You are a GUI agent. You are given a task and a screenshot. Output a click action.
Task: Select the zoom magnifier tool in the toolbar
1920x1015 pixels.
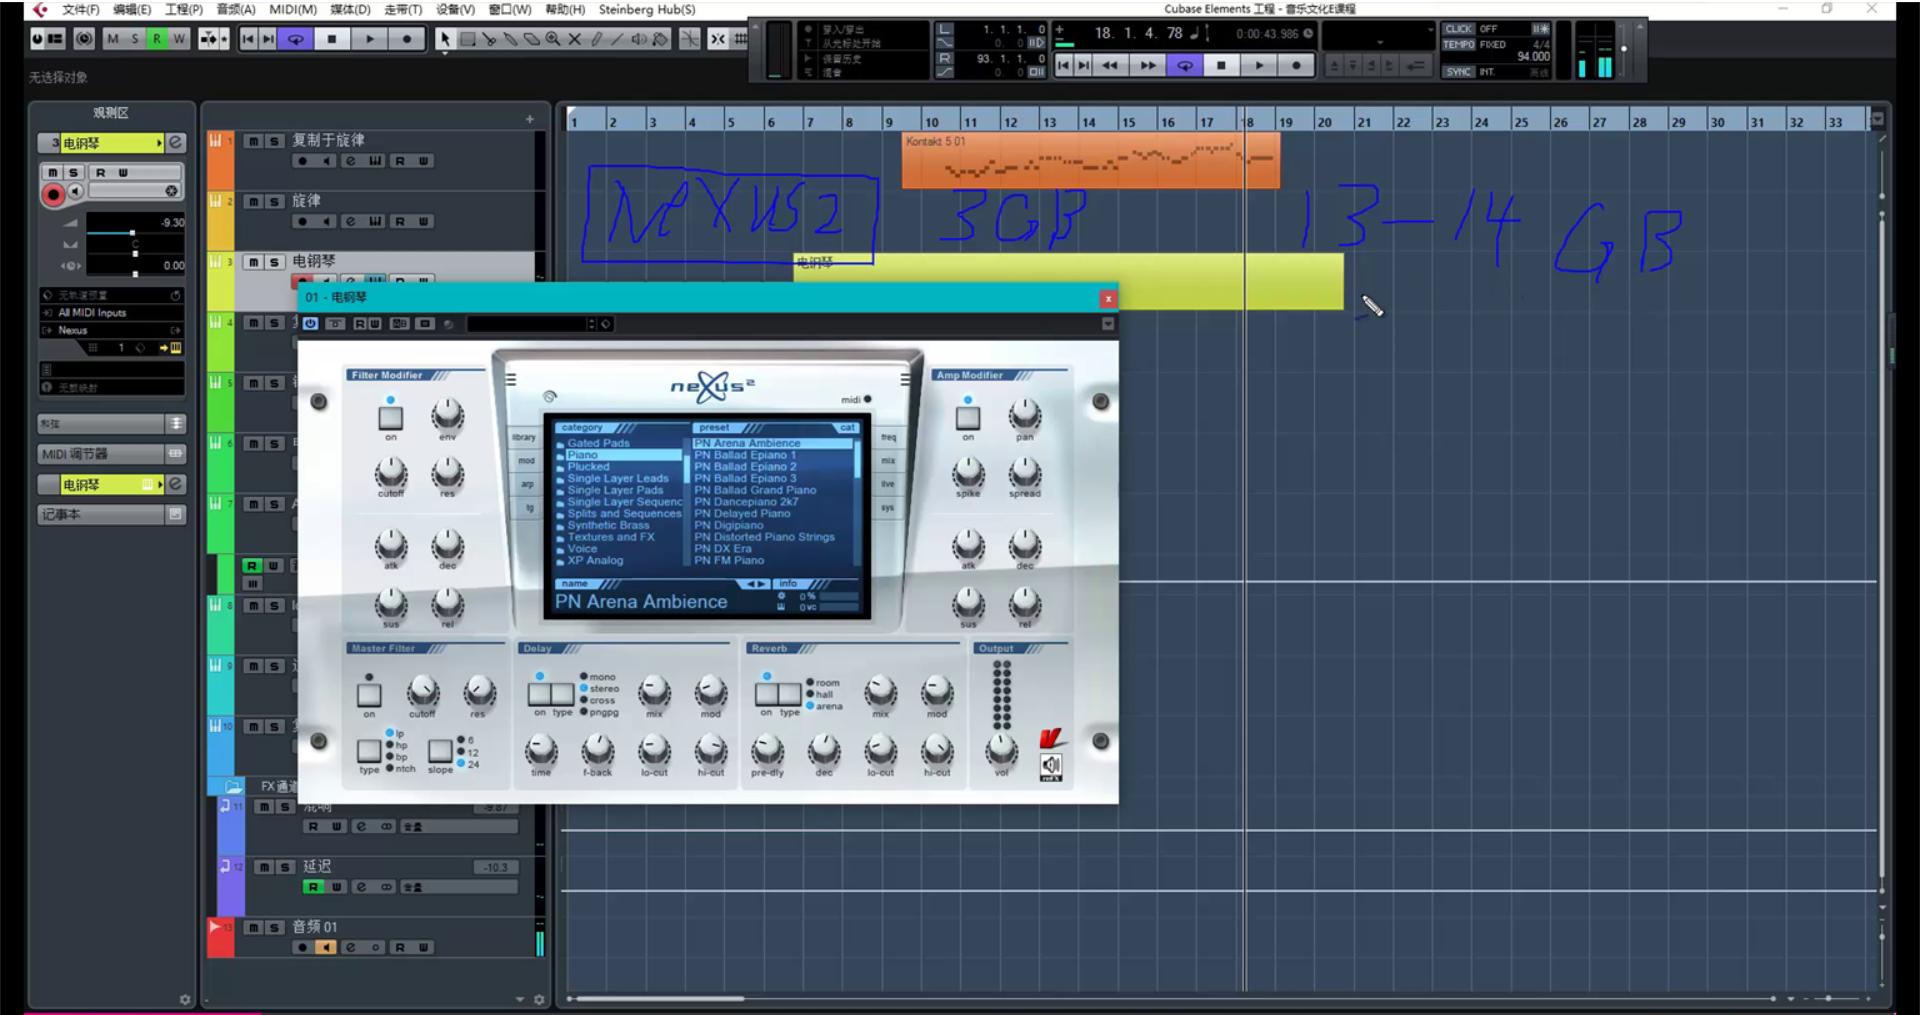tap(553, 39)
